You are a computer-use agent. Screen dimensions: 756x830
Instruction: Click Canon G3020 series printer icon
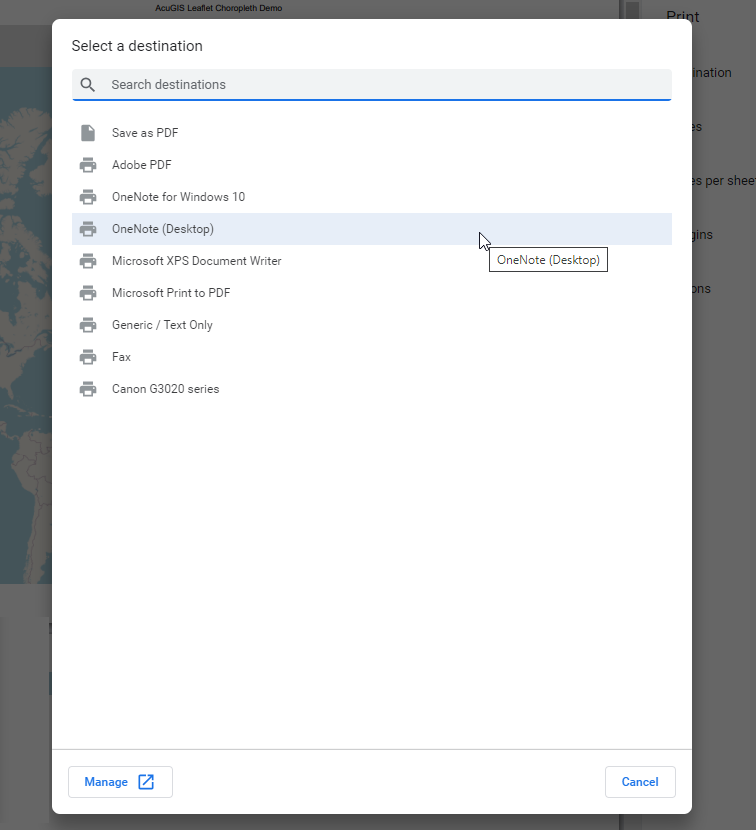pos(88,389)
